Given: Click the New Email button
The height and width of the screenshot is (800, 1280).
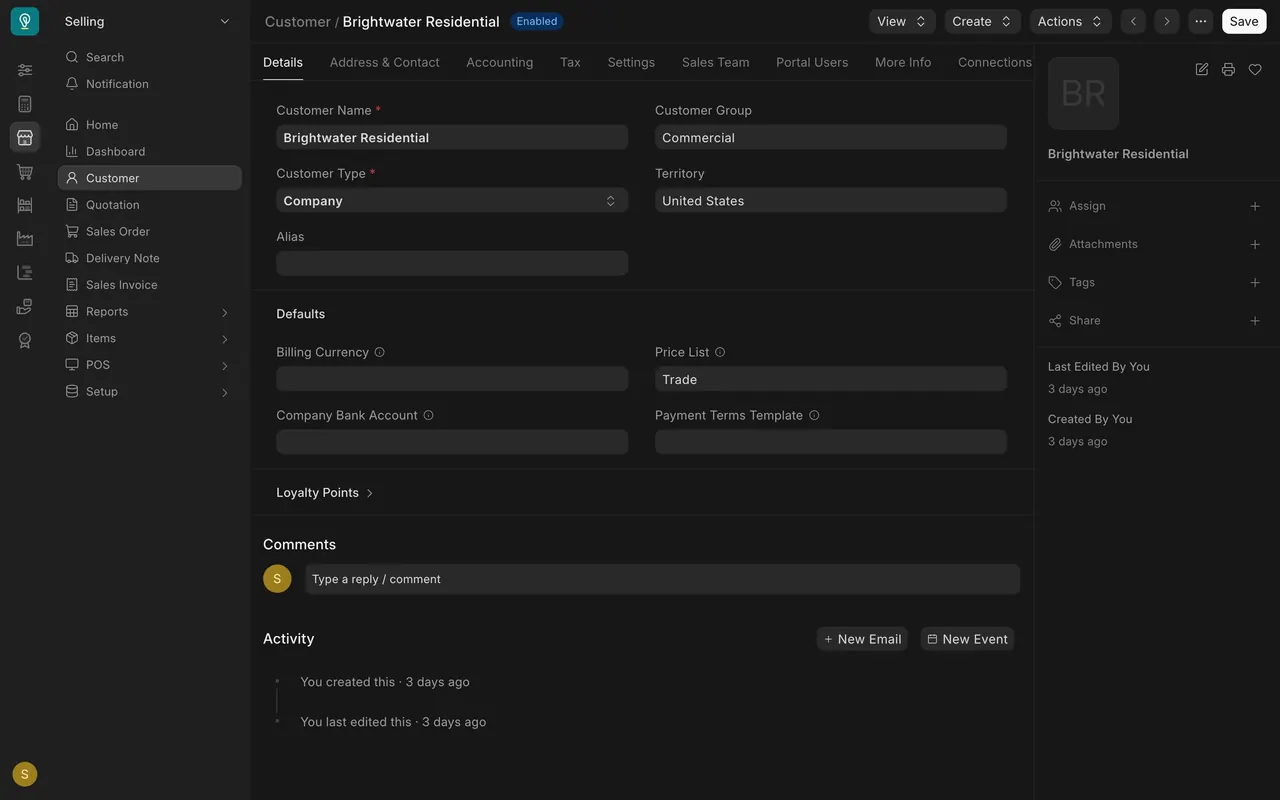Looking at the screenshot, I should click(x=862, y=639).
